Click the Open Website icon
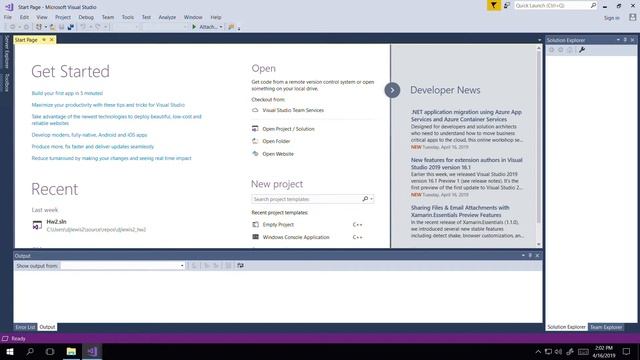 255,154
